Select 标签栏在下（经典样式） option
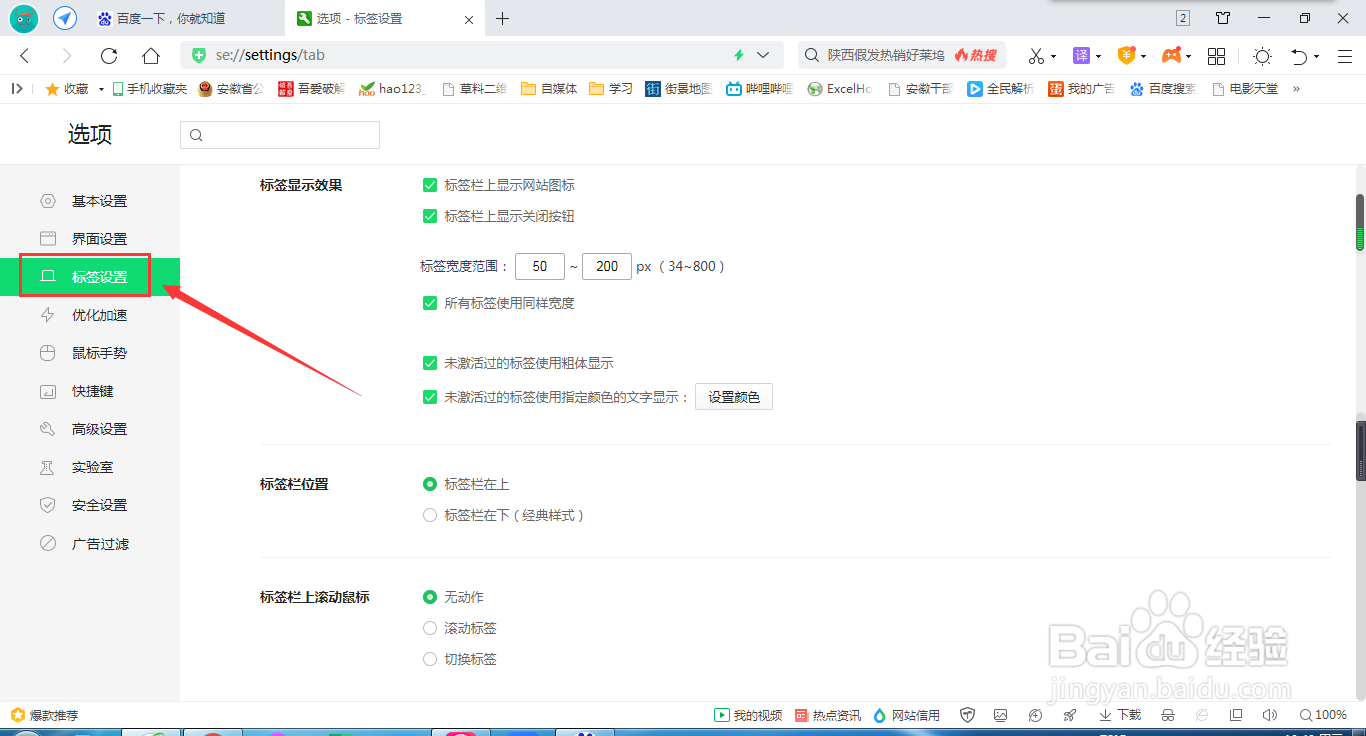Screen dimensions: 1366x736 430,515
